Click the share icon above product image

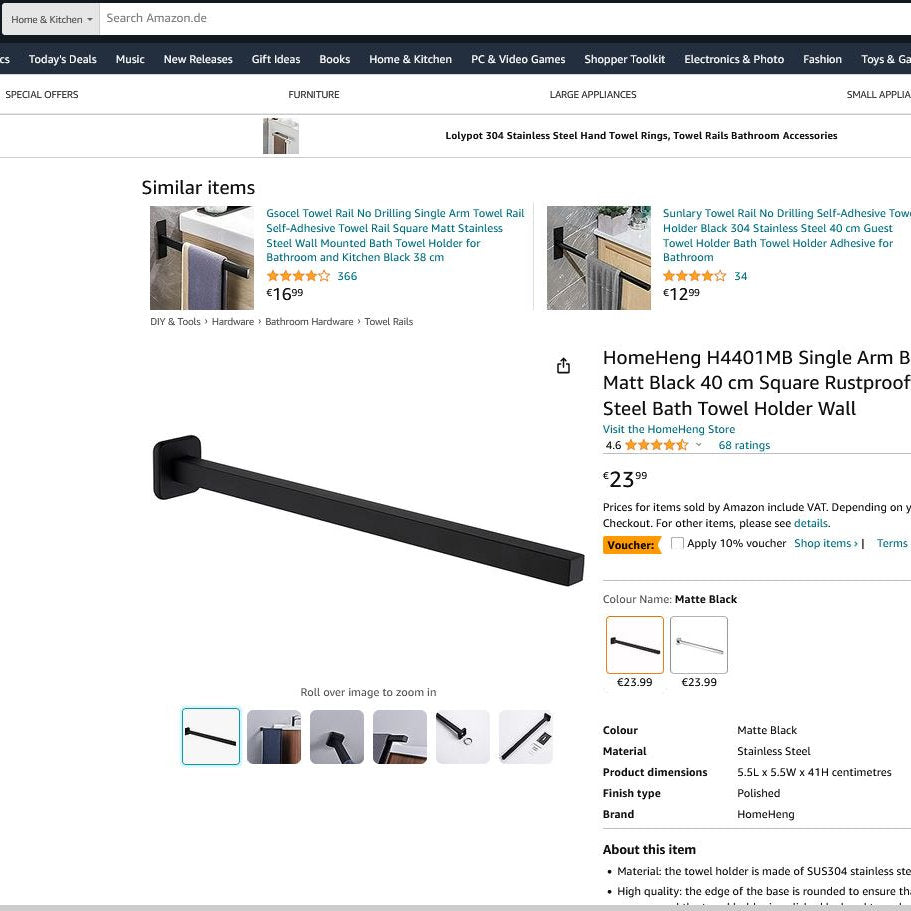point(563,366)
